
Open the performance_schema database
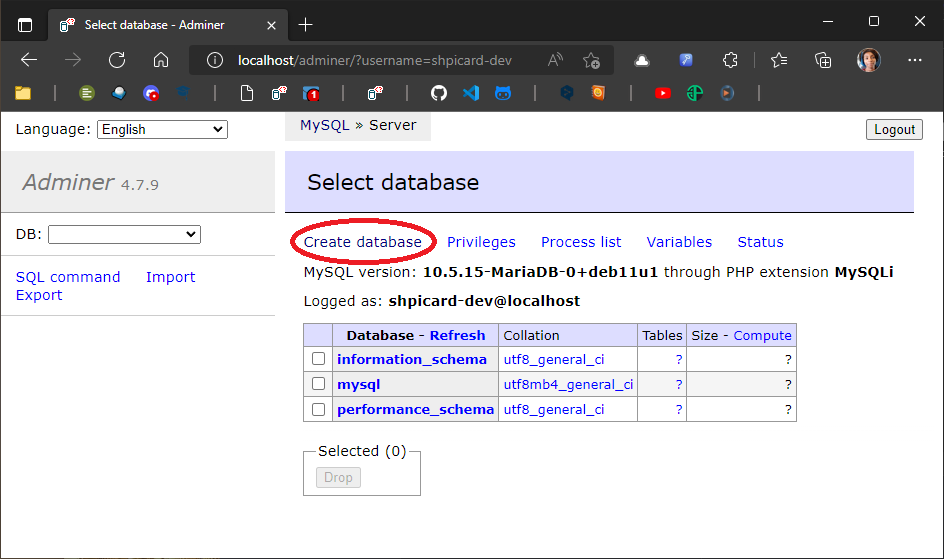[x=415, y=409]
